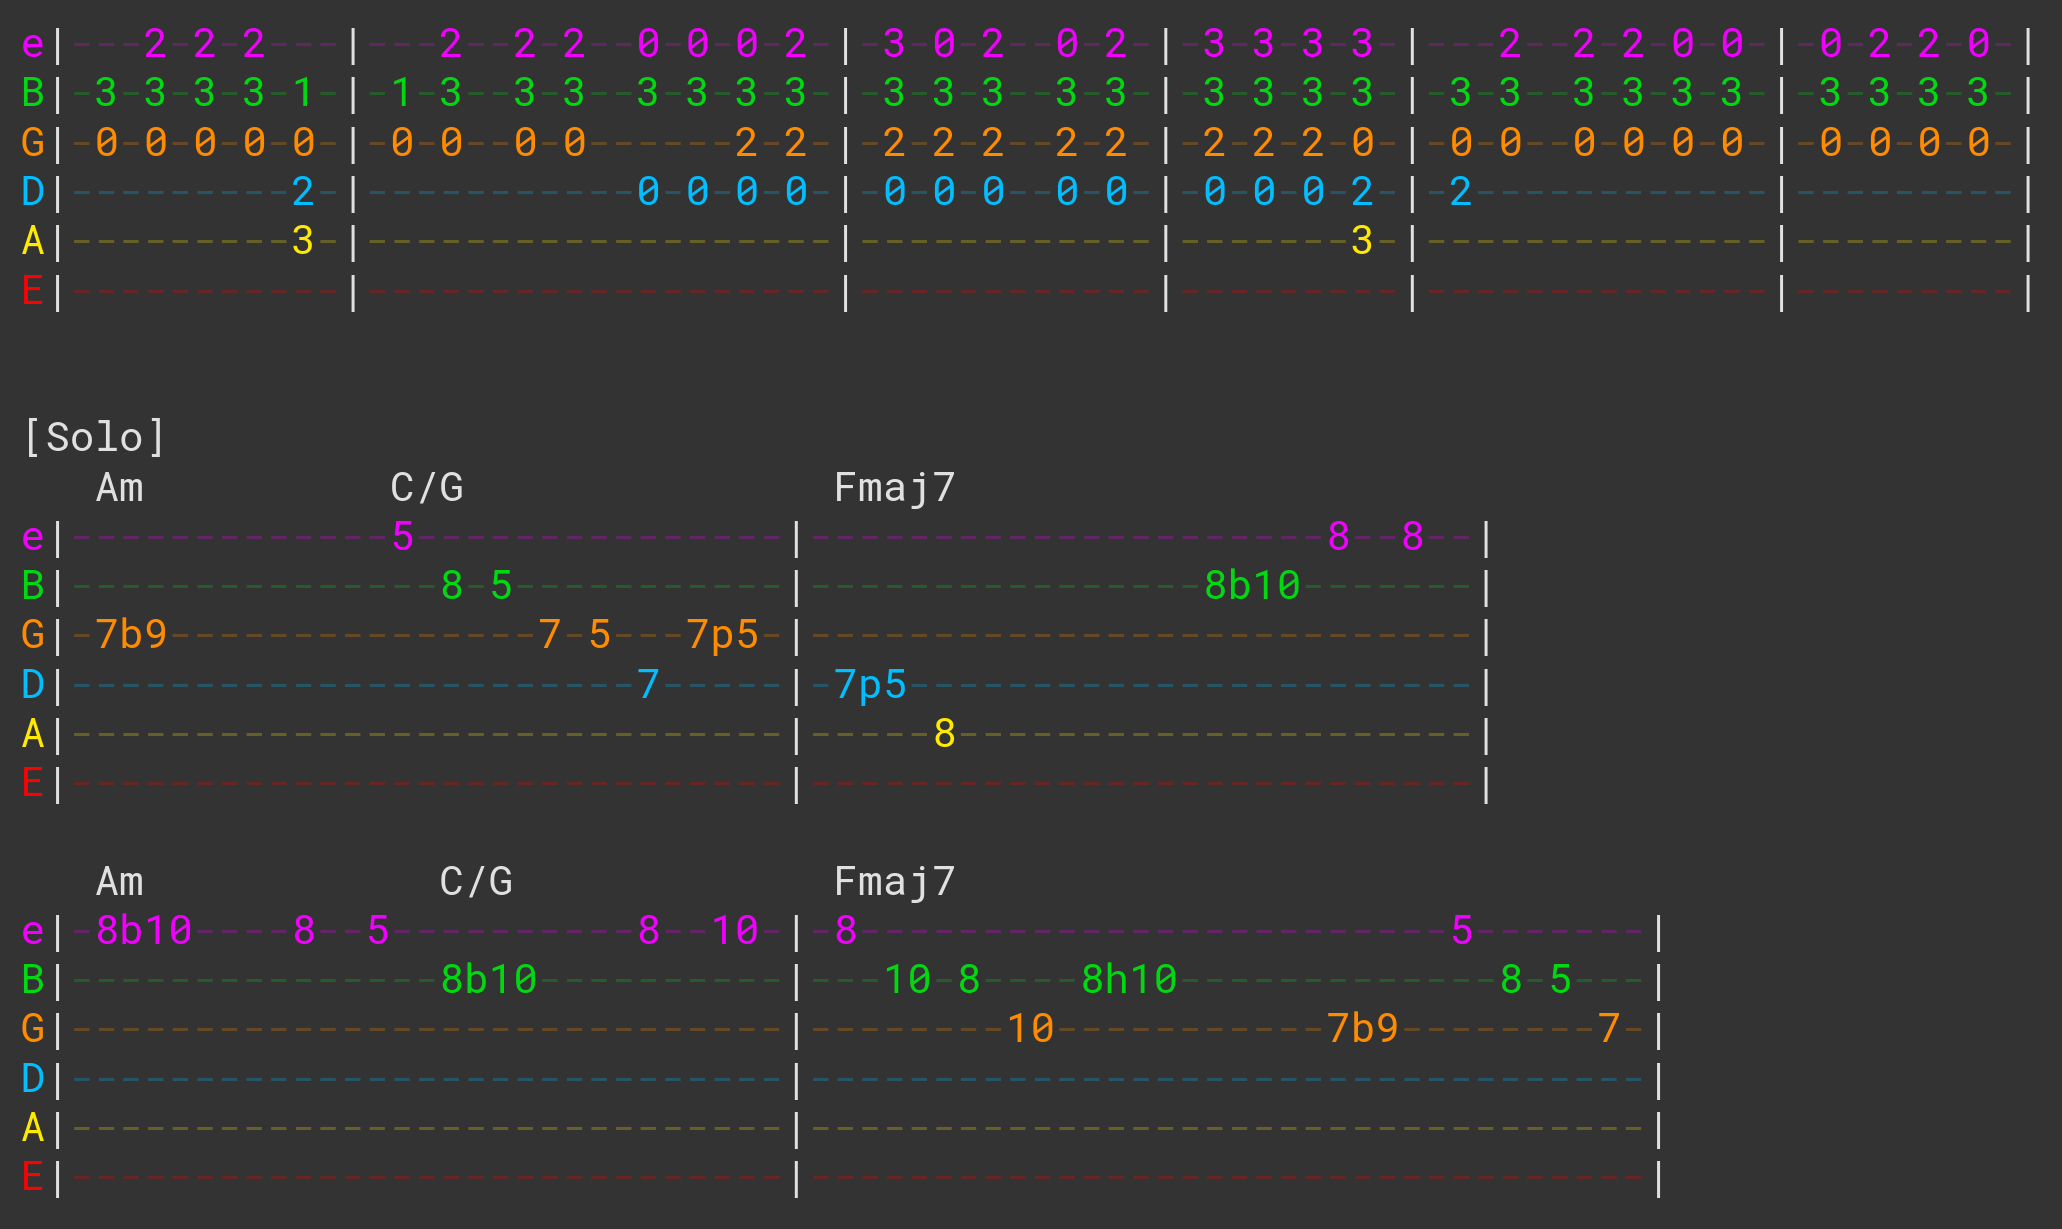Click the C/G chord above second solo line

[476, 882]
